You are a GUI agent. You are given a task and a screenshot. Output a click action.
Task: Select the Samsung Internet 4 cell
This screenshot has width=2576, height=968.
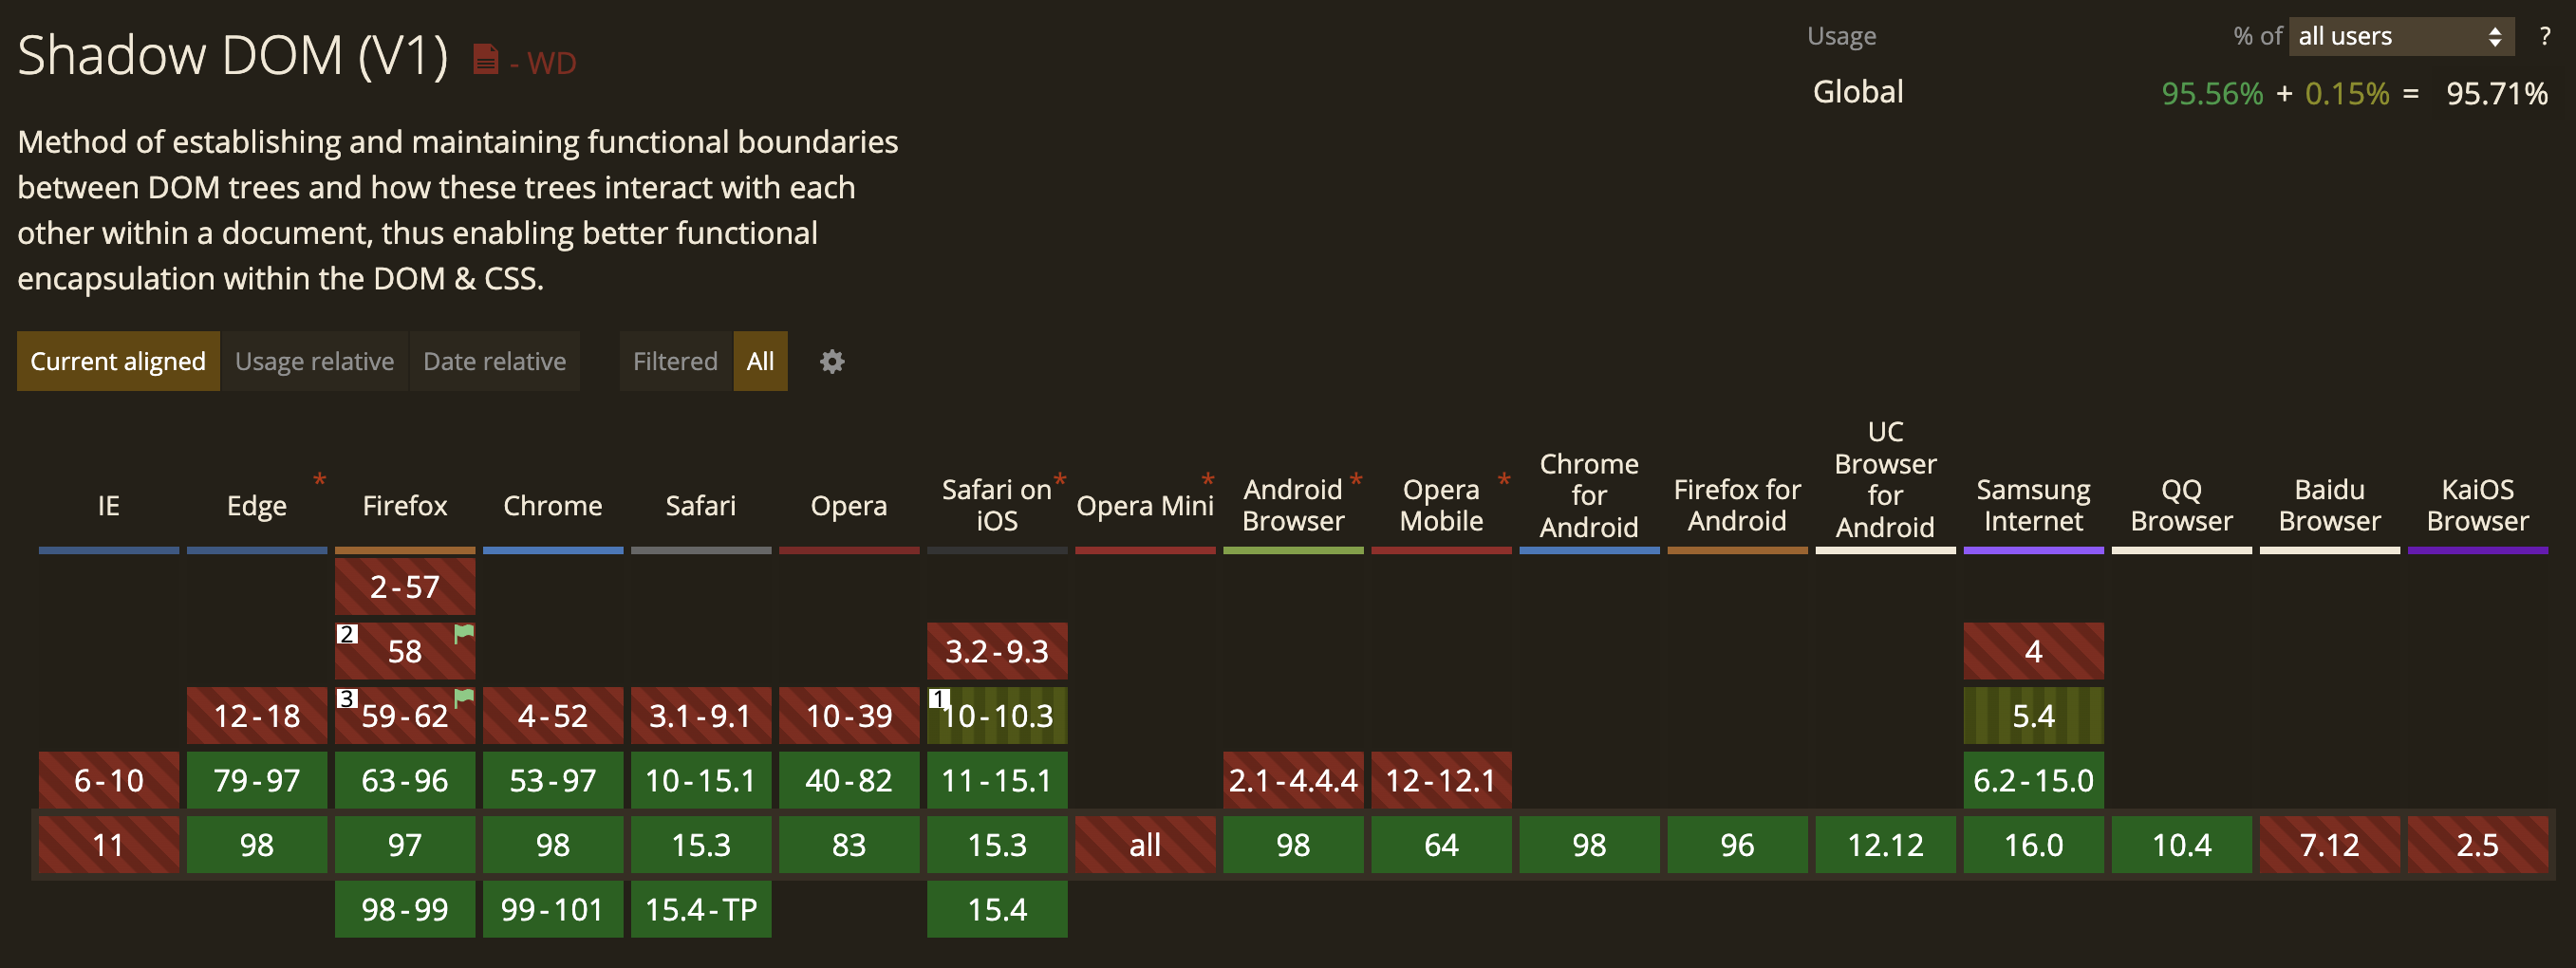[x=2033, y=651]
